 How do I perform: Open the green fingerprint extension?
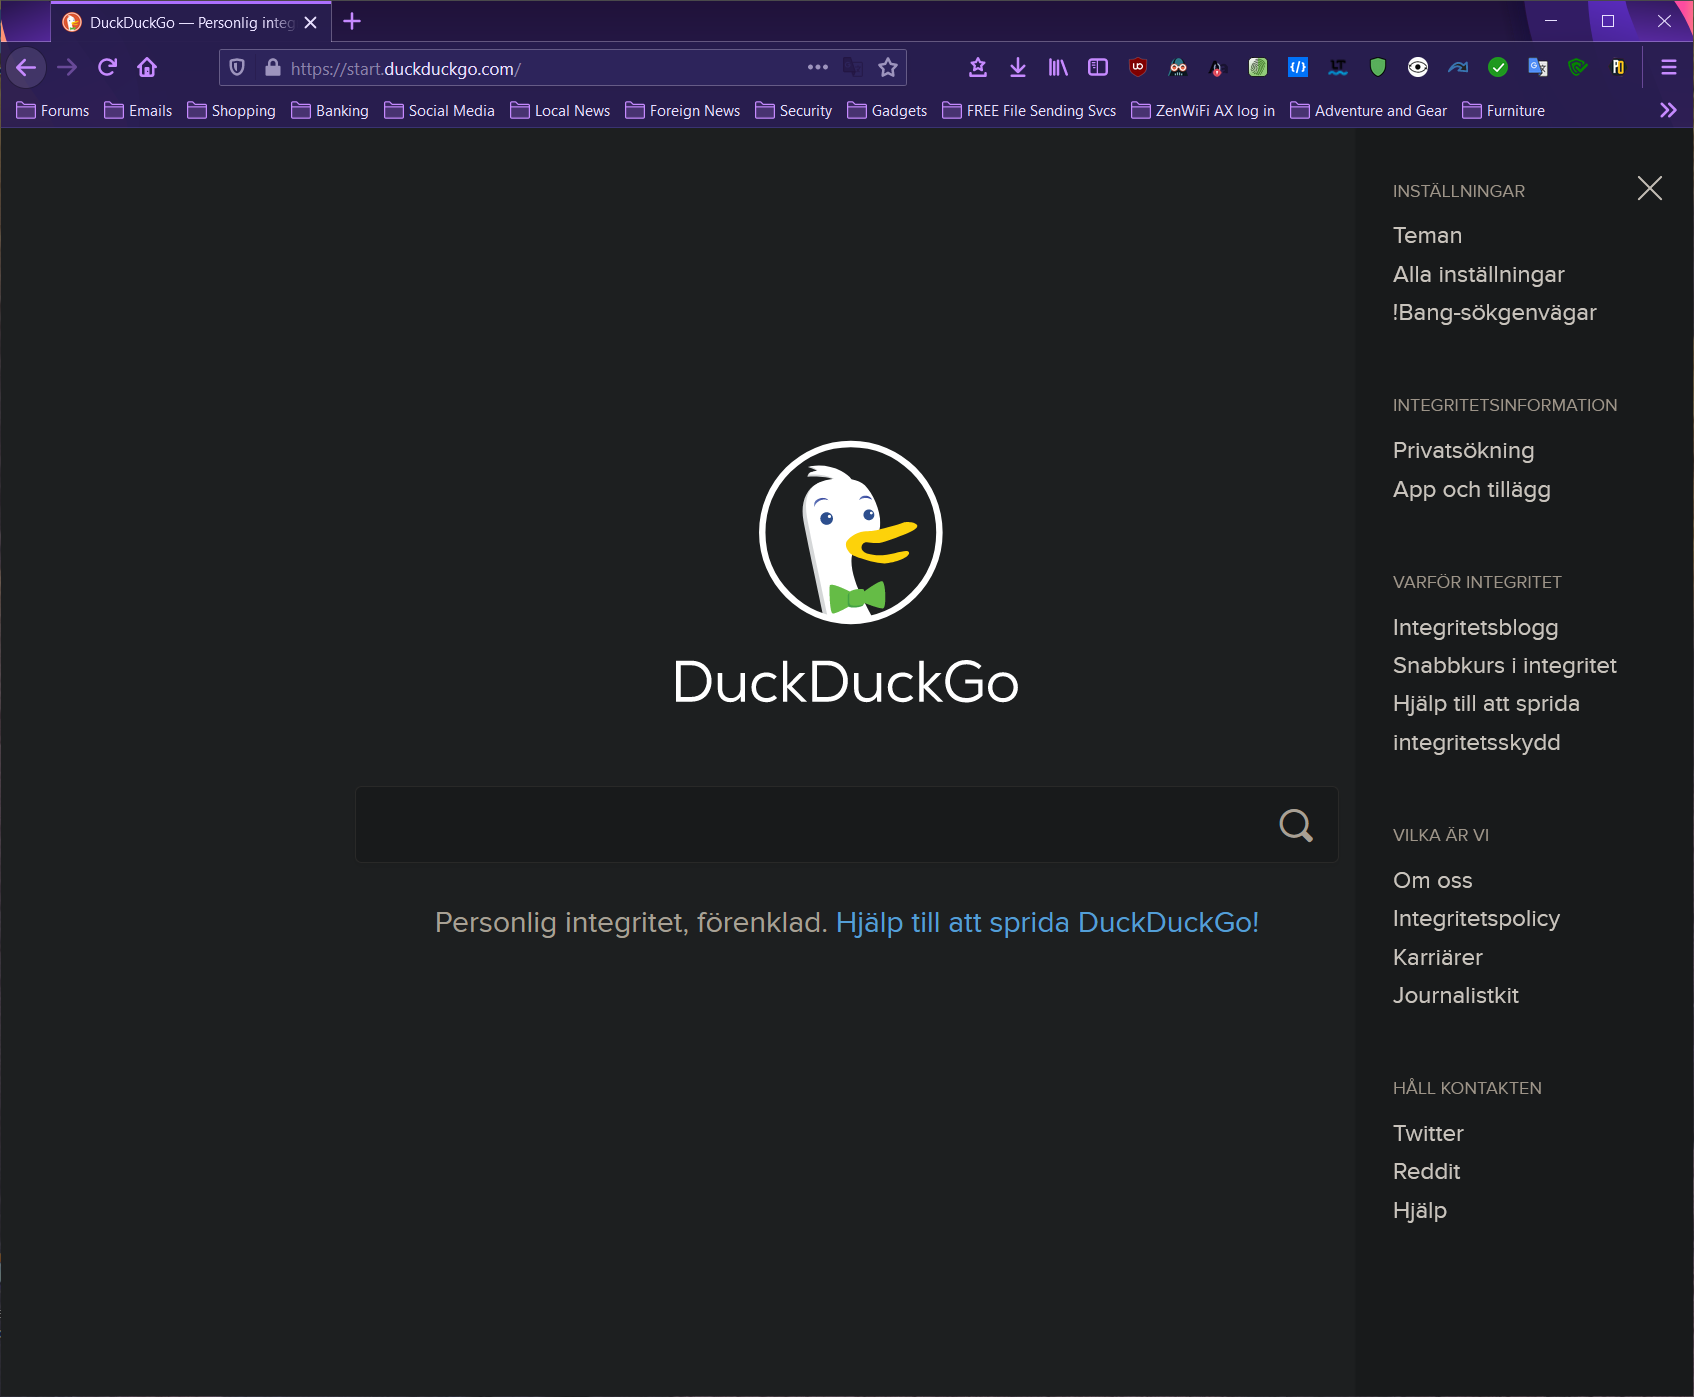1258,68
